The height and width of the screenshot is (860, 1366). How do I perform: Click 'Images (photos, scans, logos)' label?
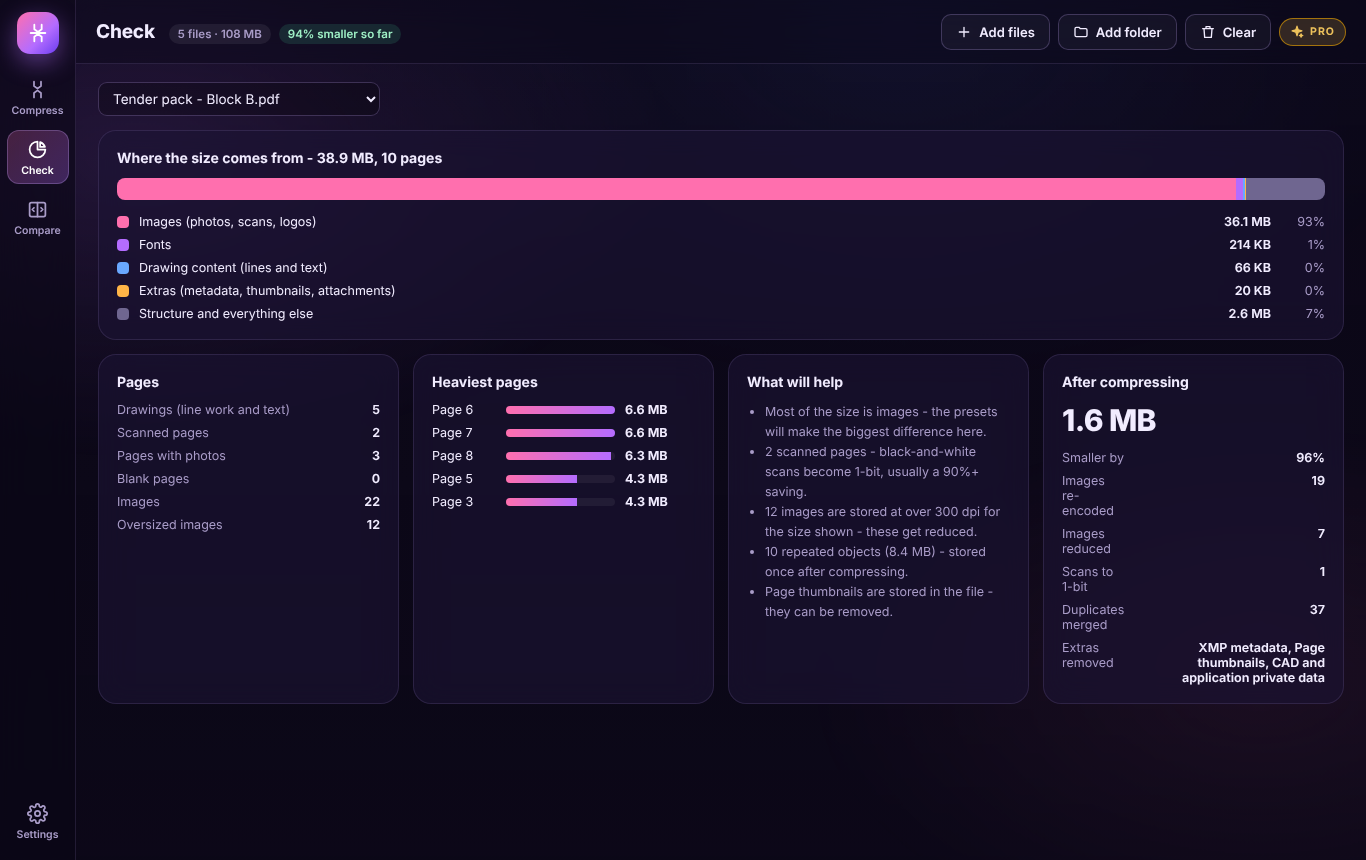pyautogui.click(x=227, y=222)
